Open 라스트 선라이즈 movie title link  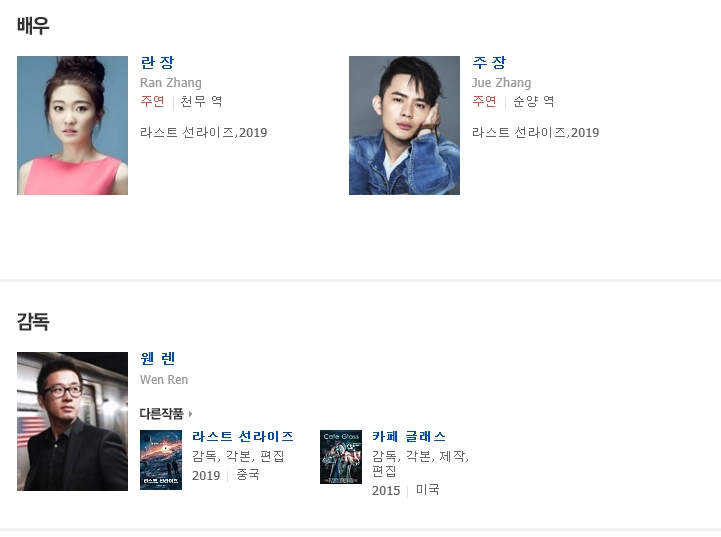[x=243, y=436]
